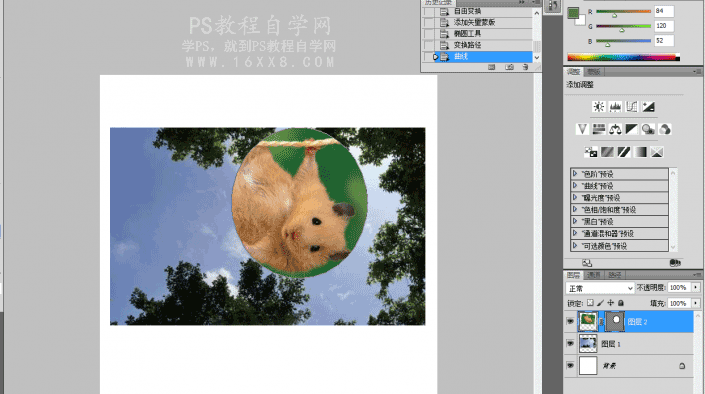Viewport: 705px width, 394px height.
Task: Switch to the 图层 tab
Action: (573, 275)
